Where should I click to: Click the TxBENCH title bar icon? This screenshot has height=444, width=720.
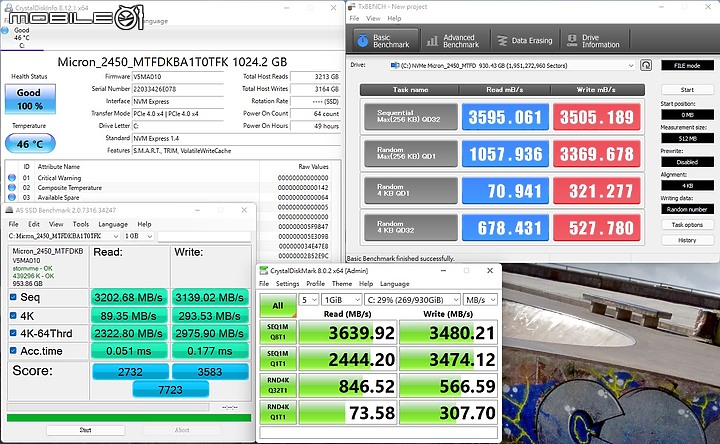352,7
